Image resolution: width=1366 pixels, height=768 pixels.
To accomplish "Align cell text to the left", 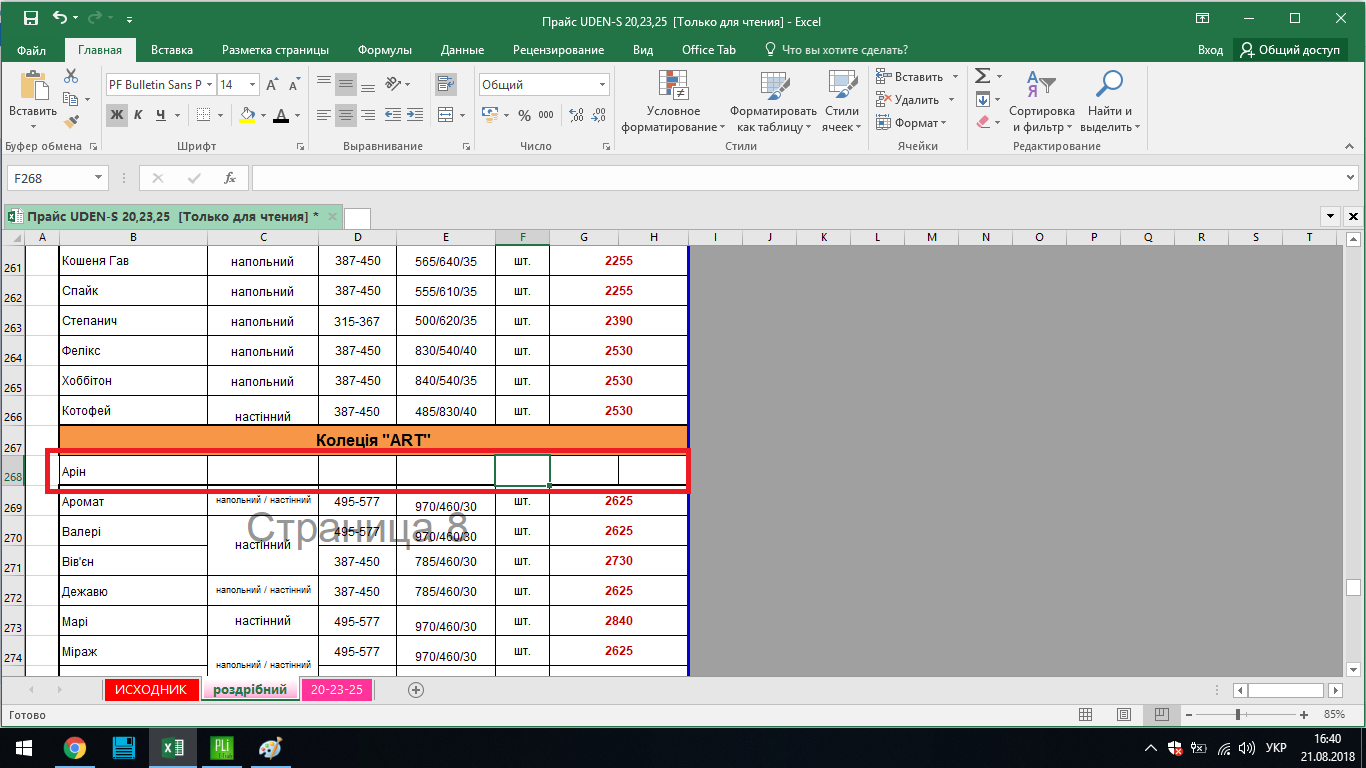I will 323,115.
